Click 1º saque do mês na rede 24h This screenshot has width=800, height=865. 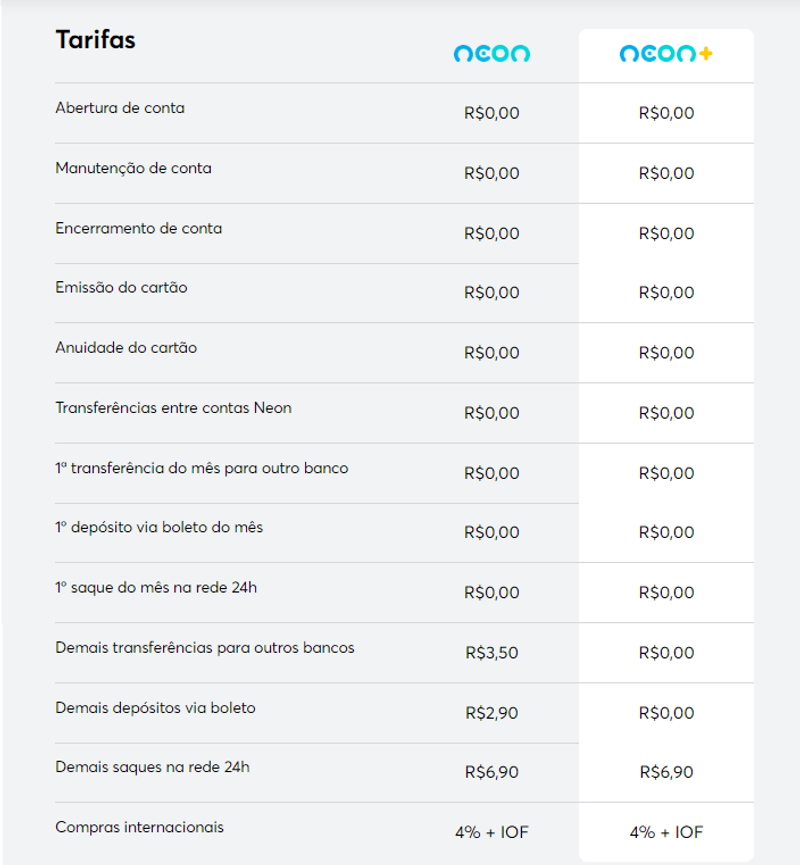pos(156,587)
